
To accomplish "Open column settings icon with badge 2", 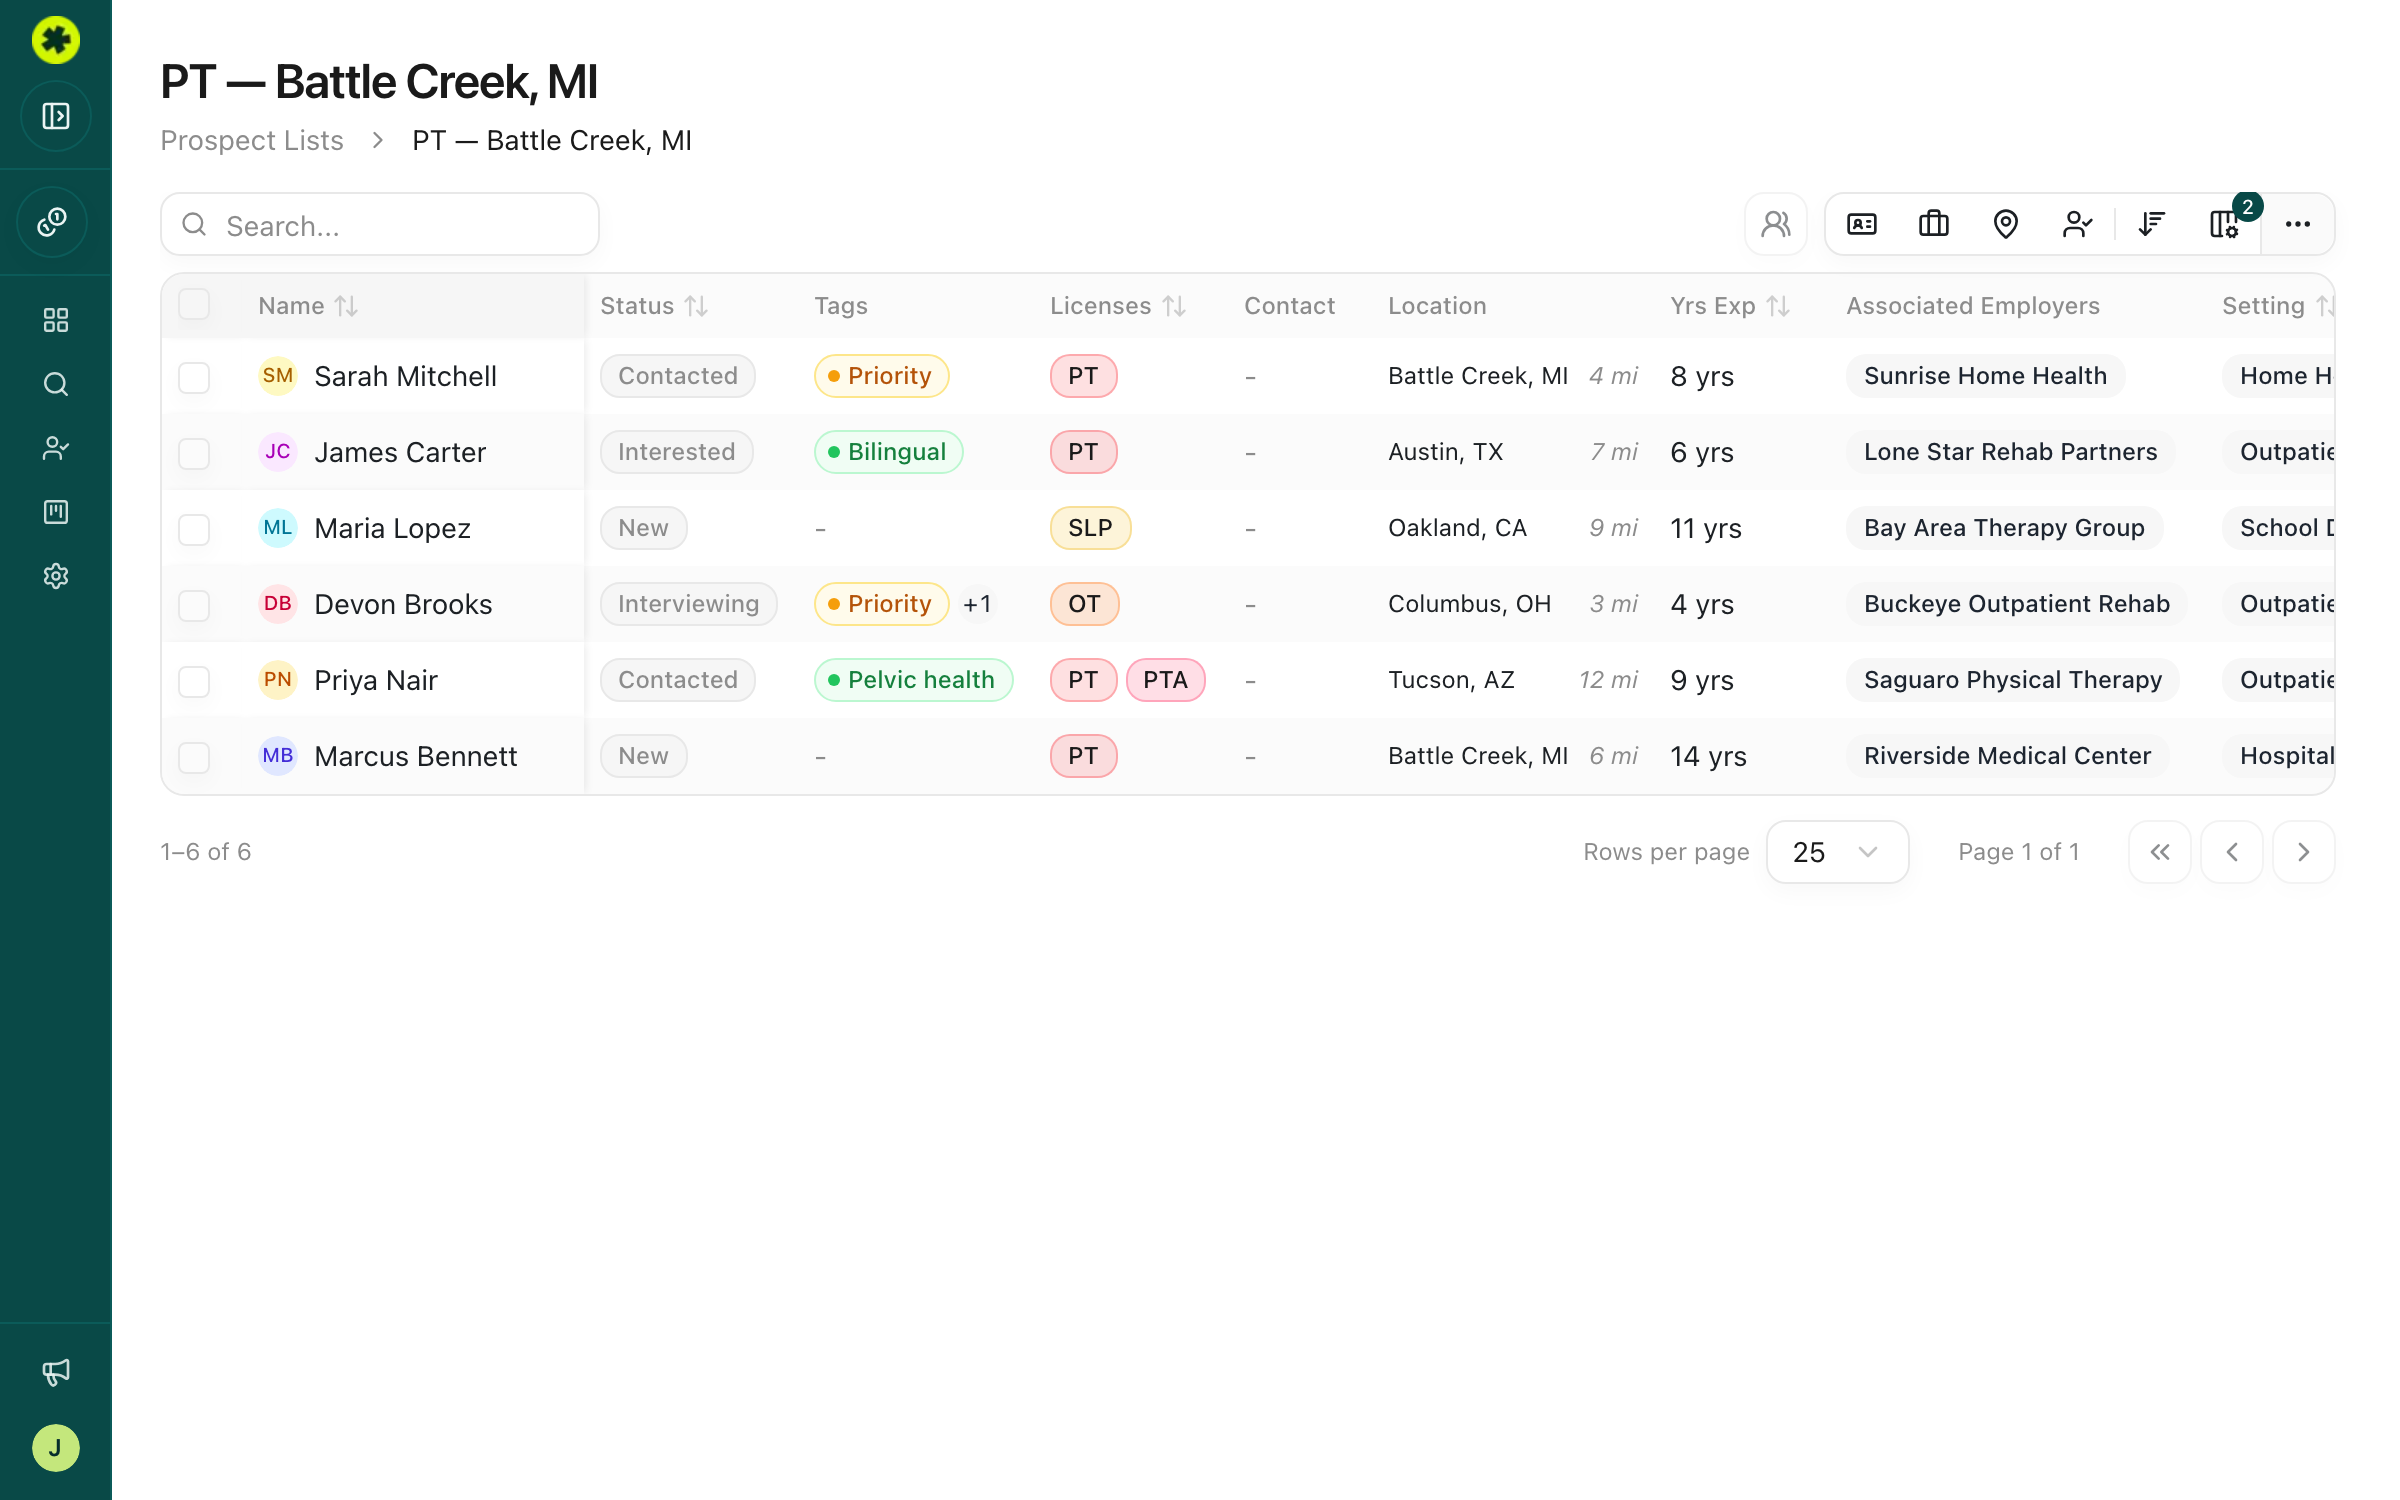I will 2224,224.
